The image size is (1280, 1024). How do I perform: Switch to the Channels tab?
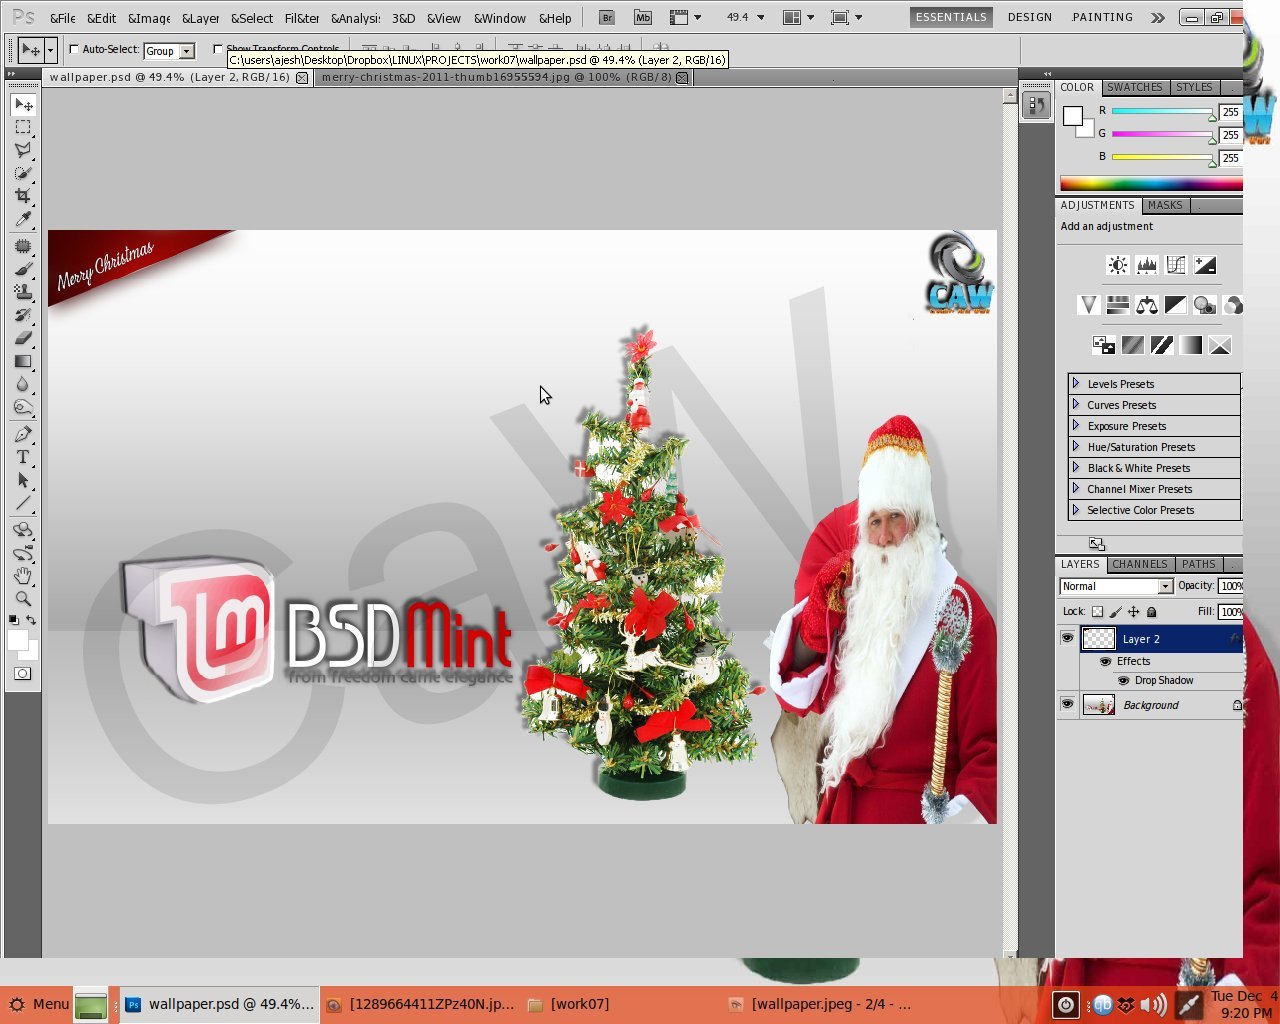pos(1139,564)
